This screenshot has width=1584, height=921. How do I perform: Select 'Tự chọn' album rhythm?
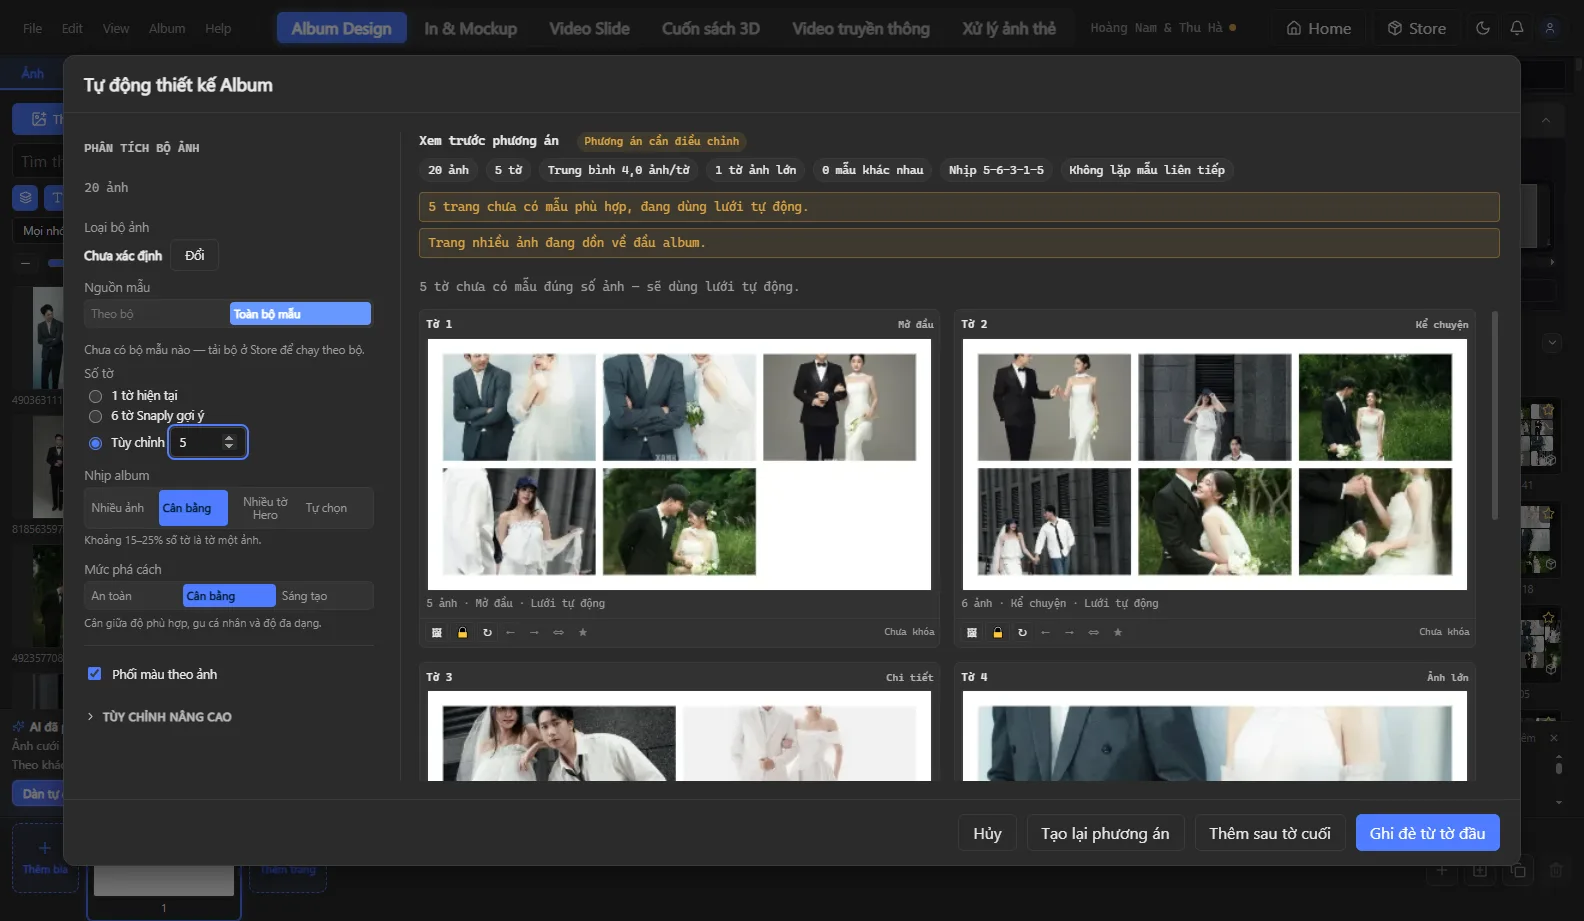tap(326, 508)
